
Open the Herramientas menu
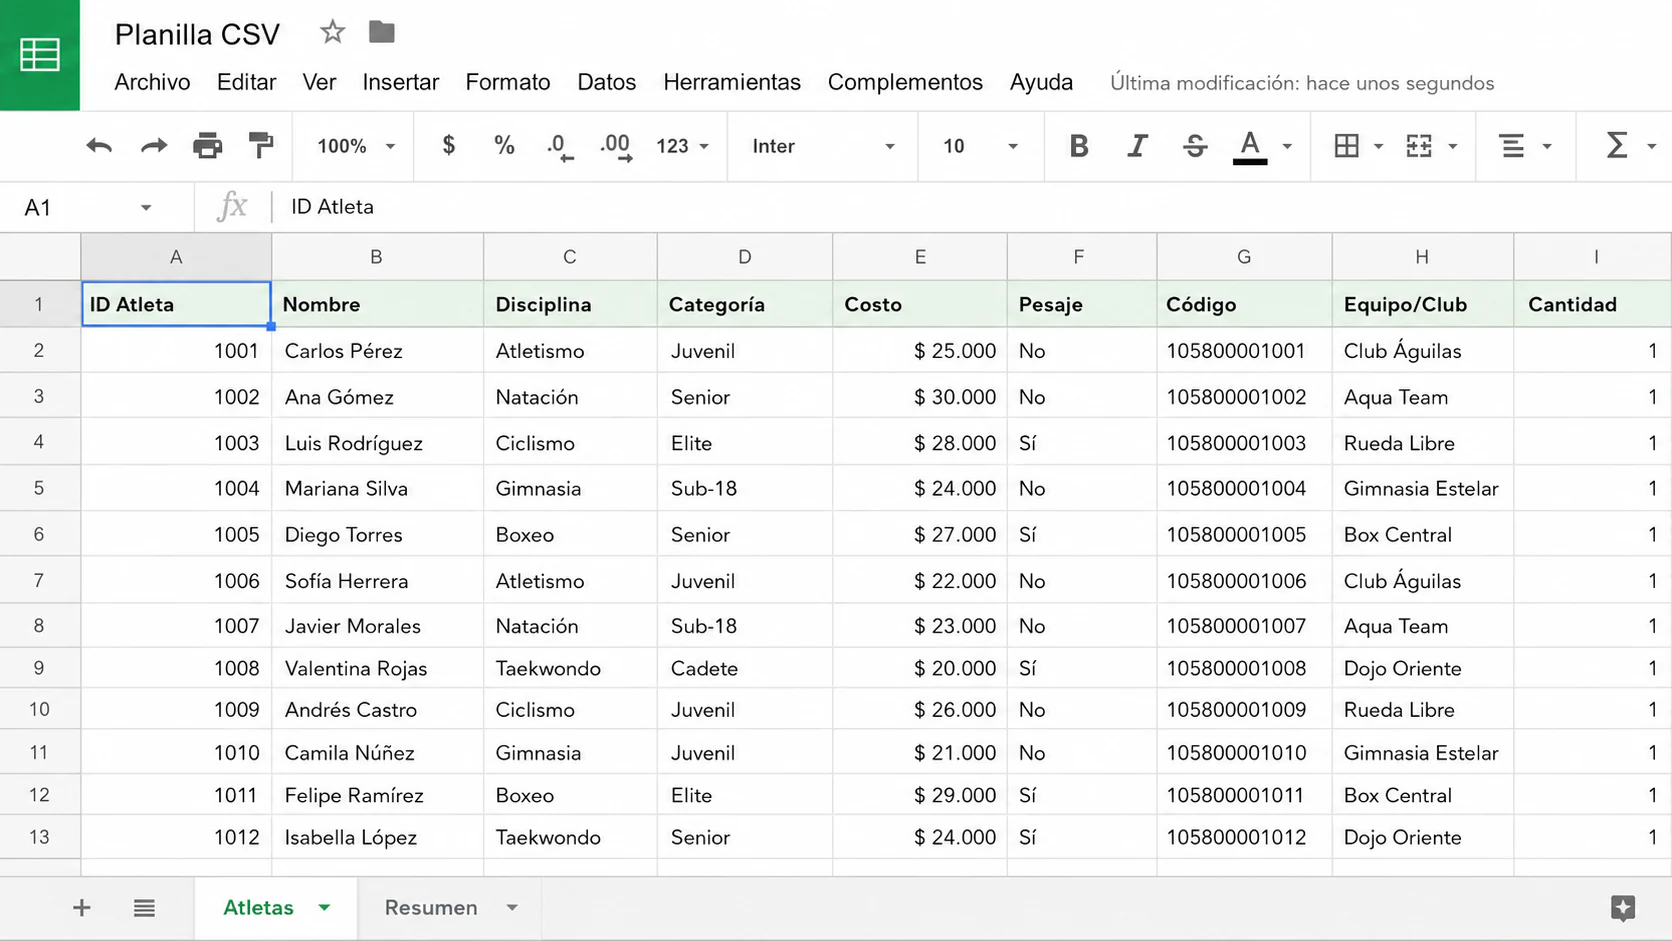[x=732, y=82]
